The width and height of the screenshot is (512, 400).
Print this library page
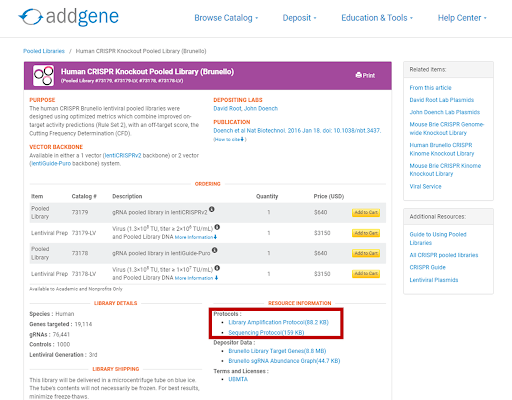click(365, 75)
